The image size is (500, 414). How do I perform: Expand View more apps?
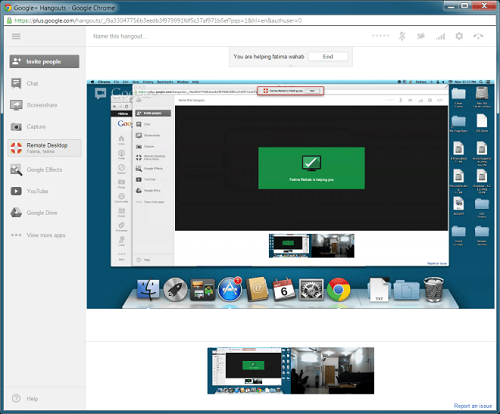46,235
